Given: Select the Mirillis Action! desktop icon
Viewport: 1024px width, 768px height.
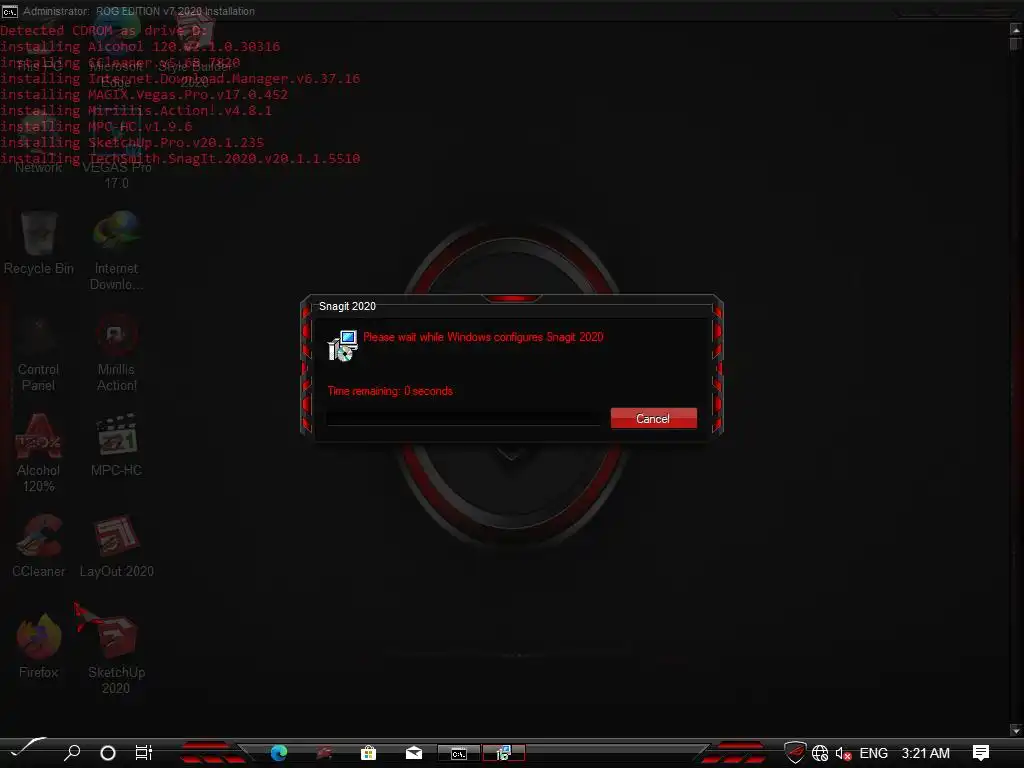Looking at the screenshot, I should 116,352.
